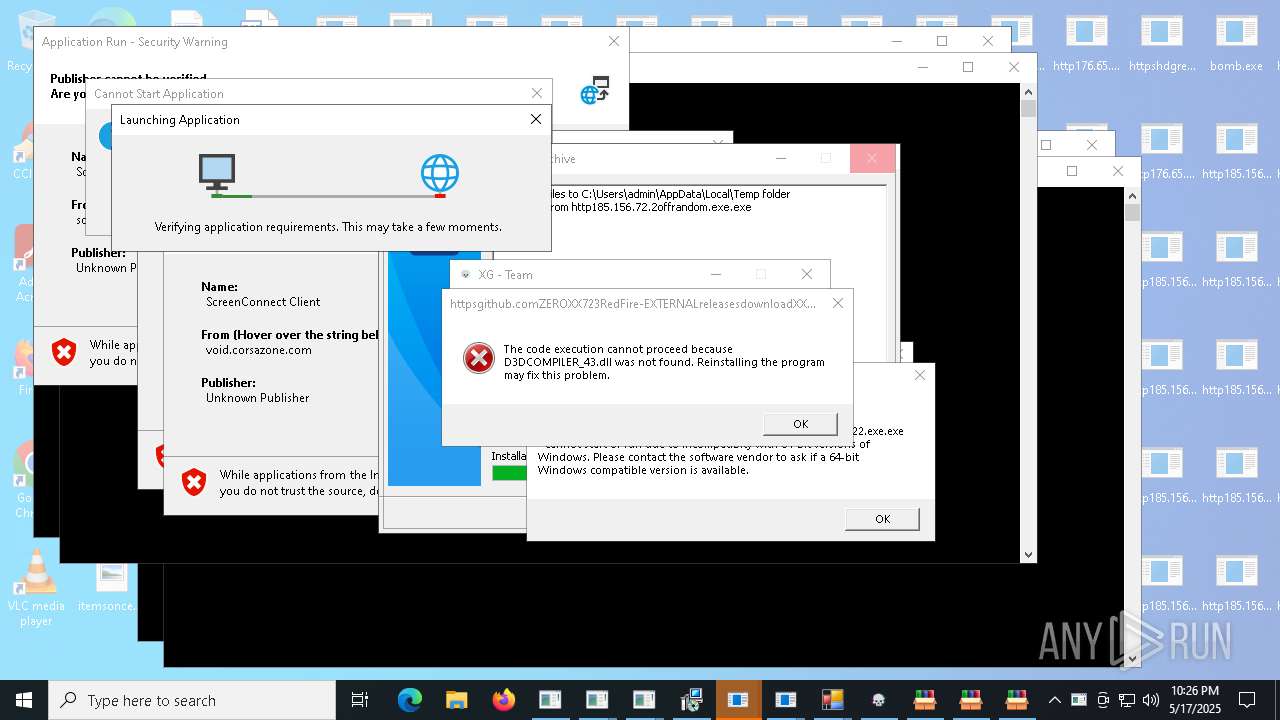Click the globe network icon in Security Warning header
The height and width of the screenshot is (720, 1280).
[595, 90]
